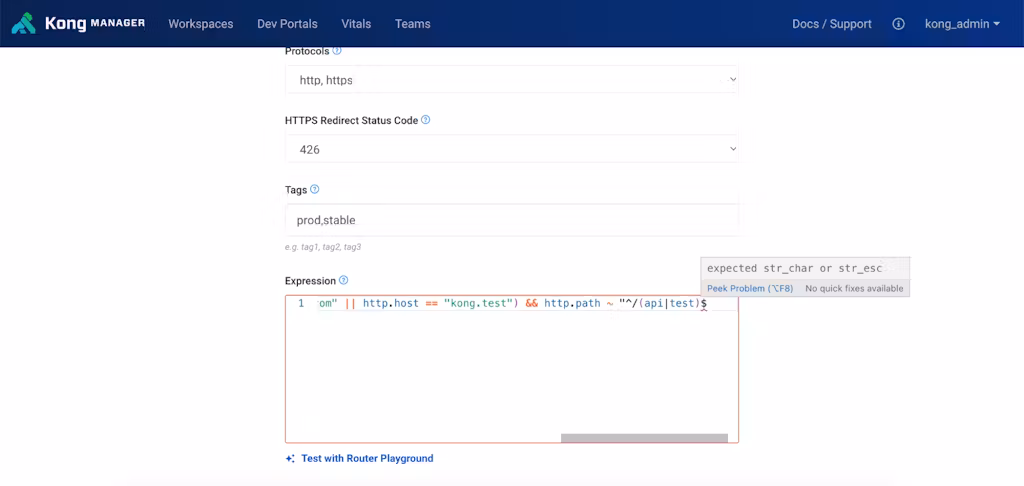Open the Teams page
1024x486 pixels.
[413, 24]
